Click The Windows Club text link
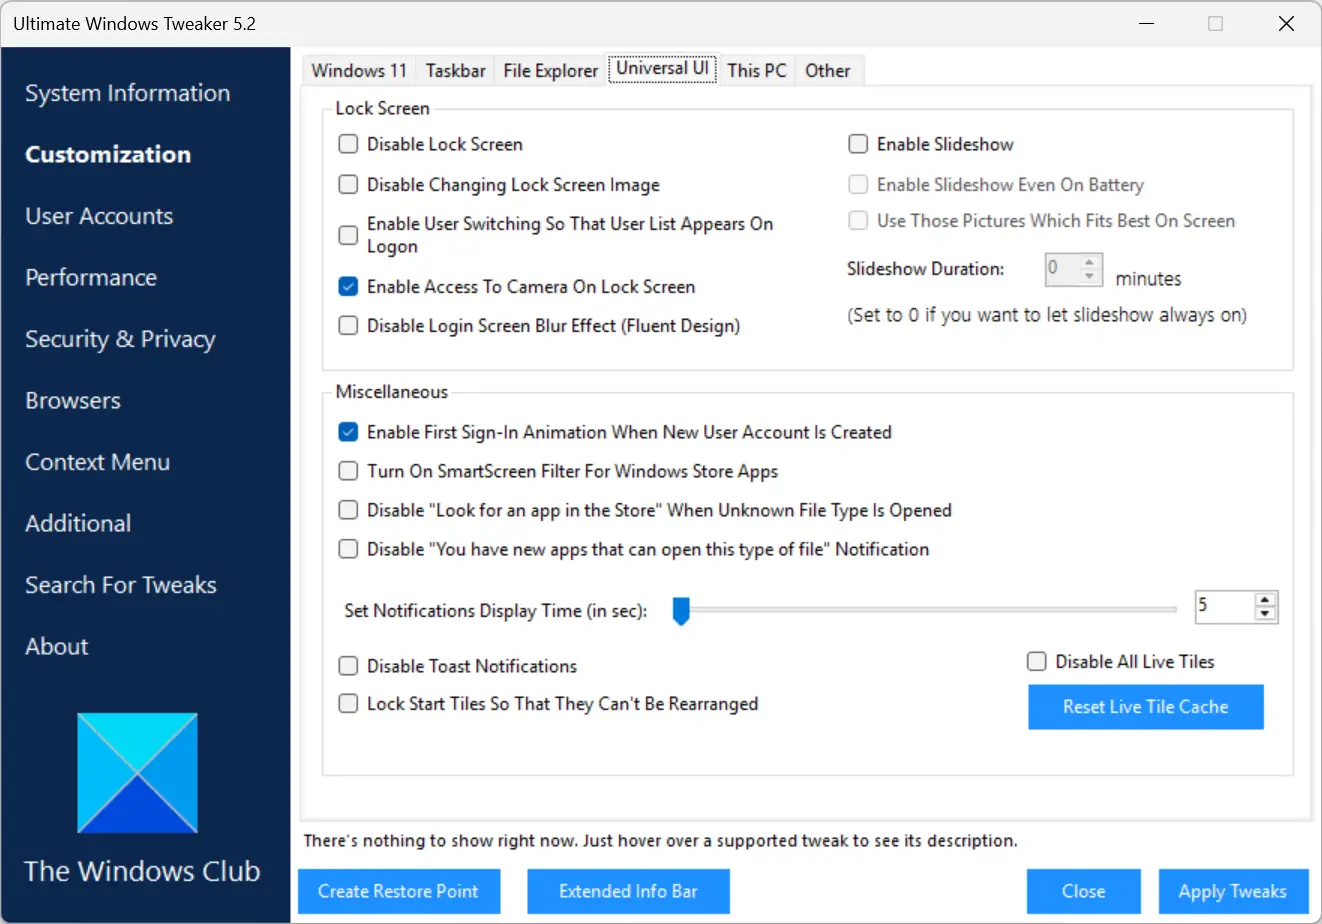This screenshot has height=924, width=1322. click(142, 871)
